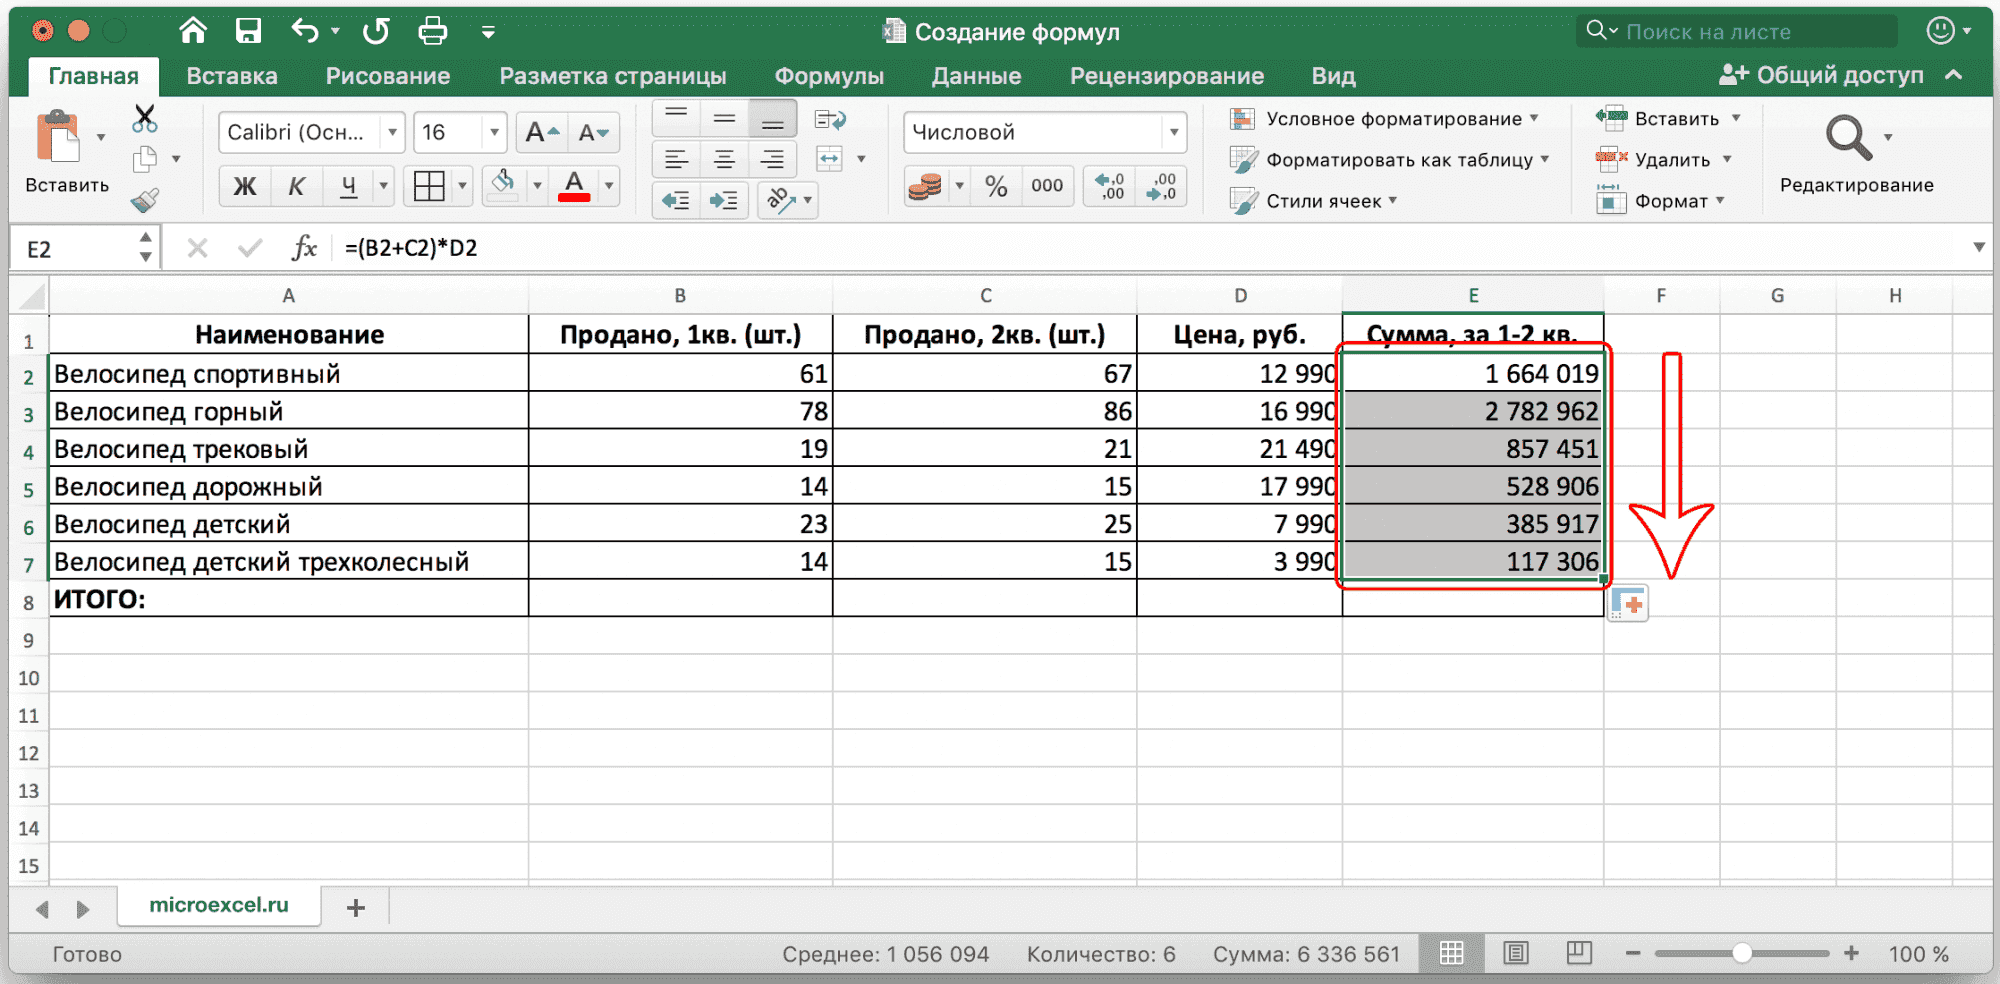Open the font size dropdown

494,131
